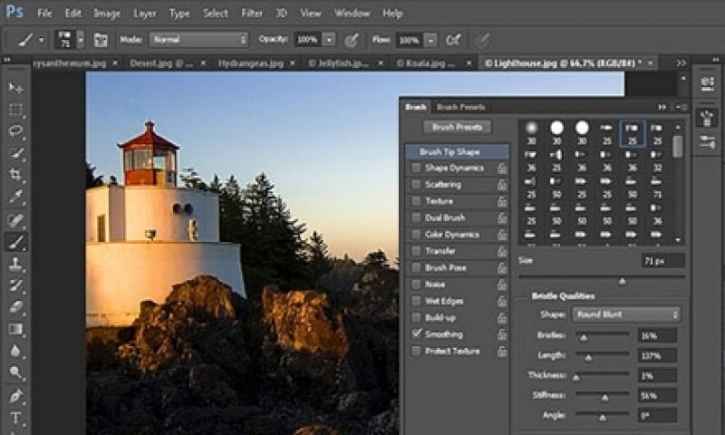Viewport: 725px width, 435px height.
Task: Turn off the Smoothing checkbox
Action: 416,334
